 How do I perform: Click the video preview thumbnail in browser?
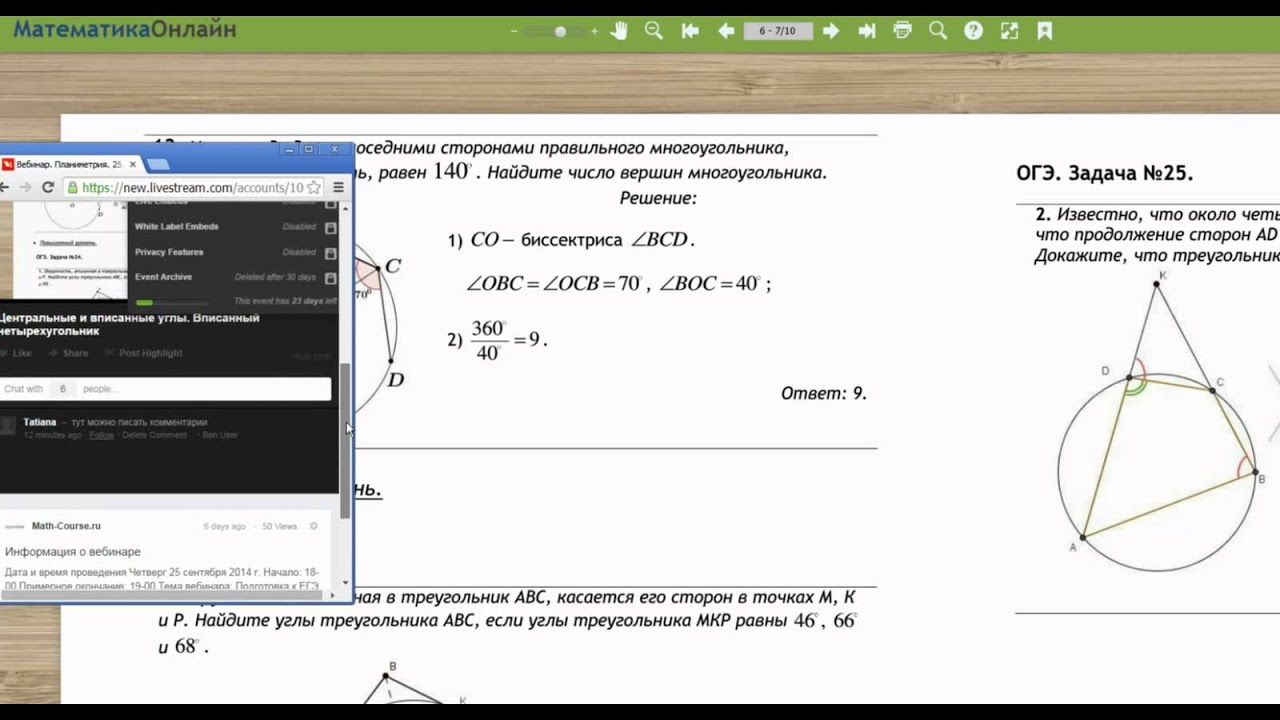click(64, 250)
